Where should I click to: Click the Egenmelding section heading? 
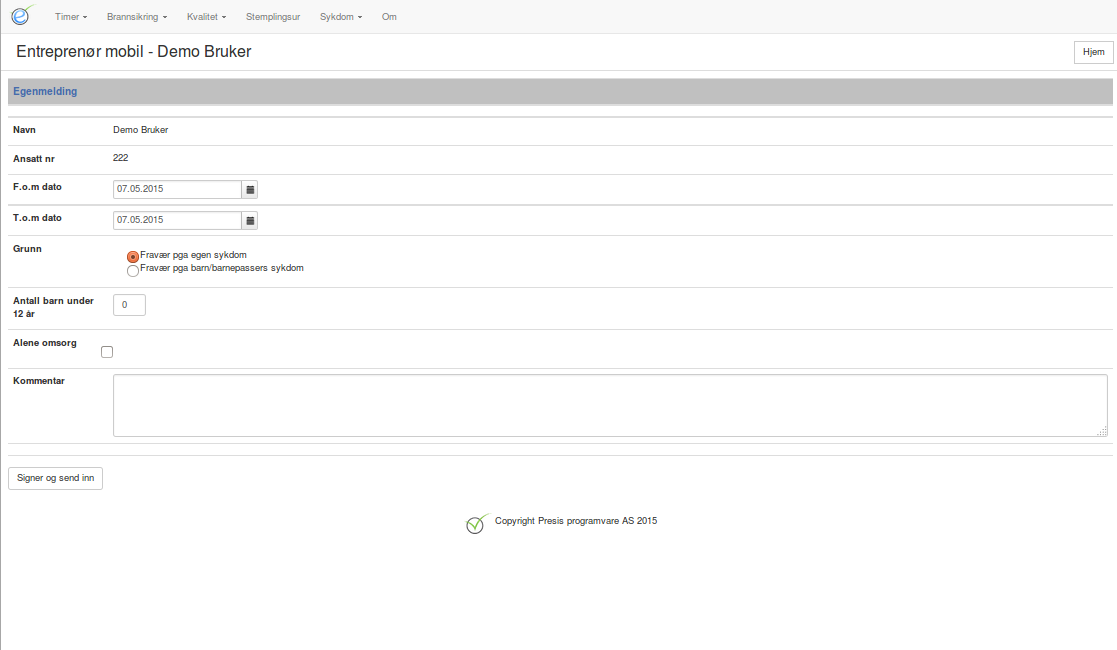pyautogui.click(x=45, y=91)
